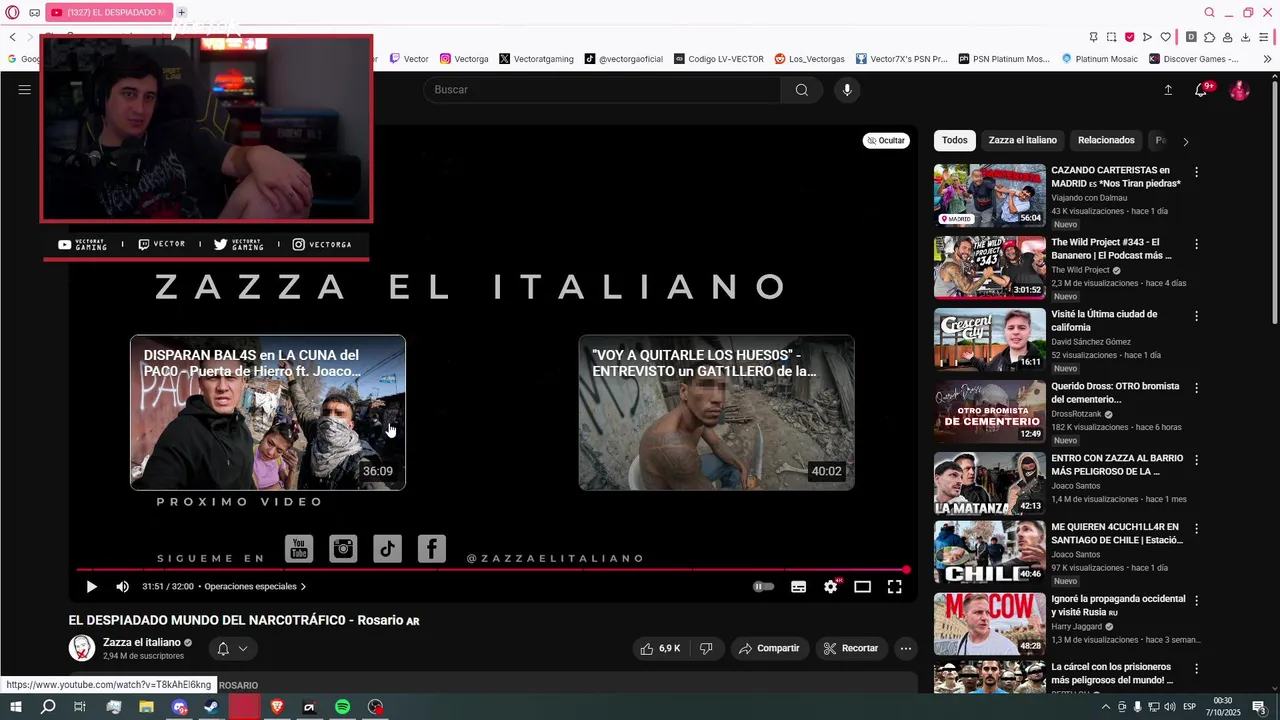The image size is (1280, 720).
Task: Open a new tab with the plus button
Action: tap(181, 12)
